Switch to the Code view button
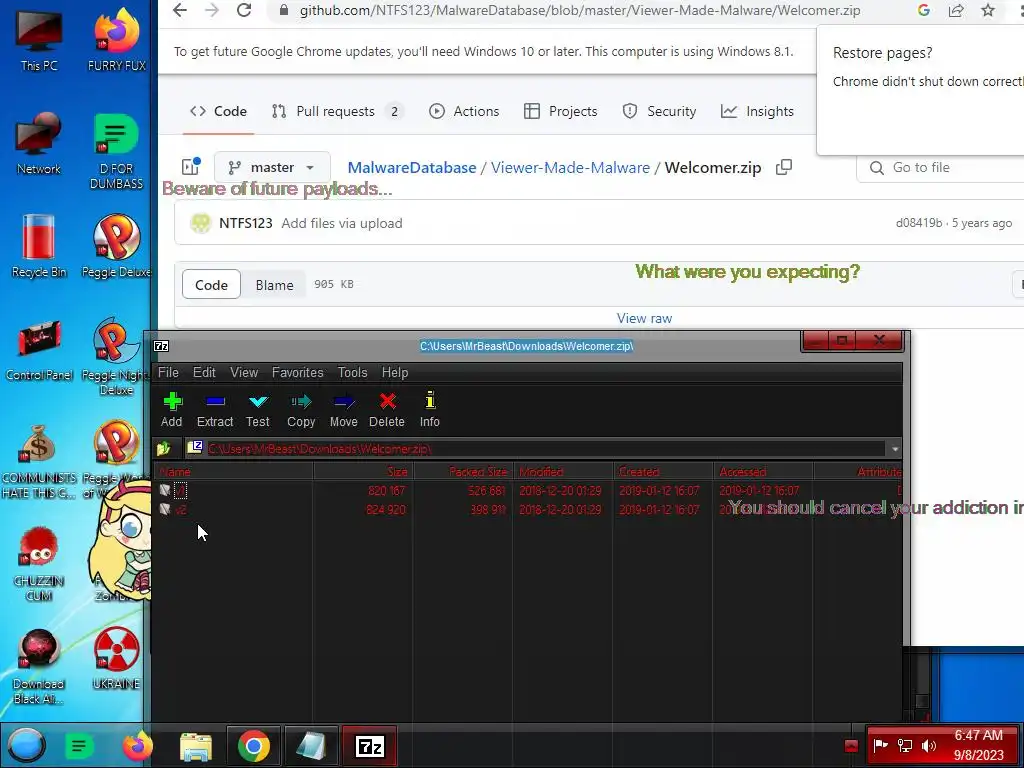This screenshot has width=1024, height=768. (x=211, y=285)
